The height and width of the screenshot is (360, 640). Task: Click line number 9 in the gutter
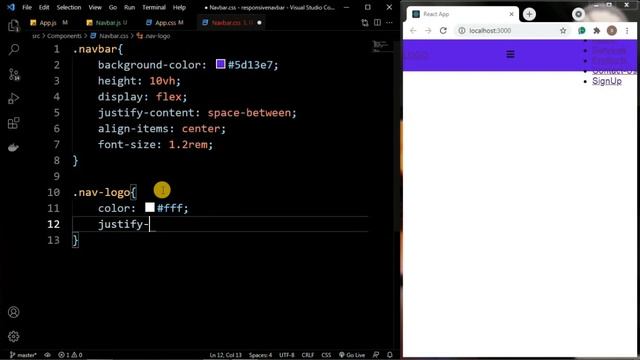56,176
